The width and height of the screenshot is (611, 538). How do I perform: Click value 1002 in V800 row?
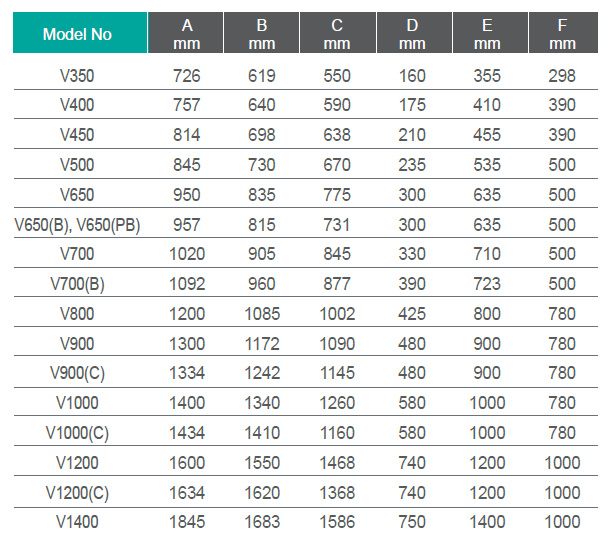click(337, 314)
